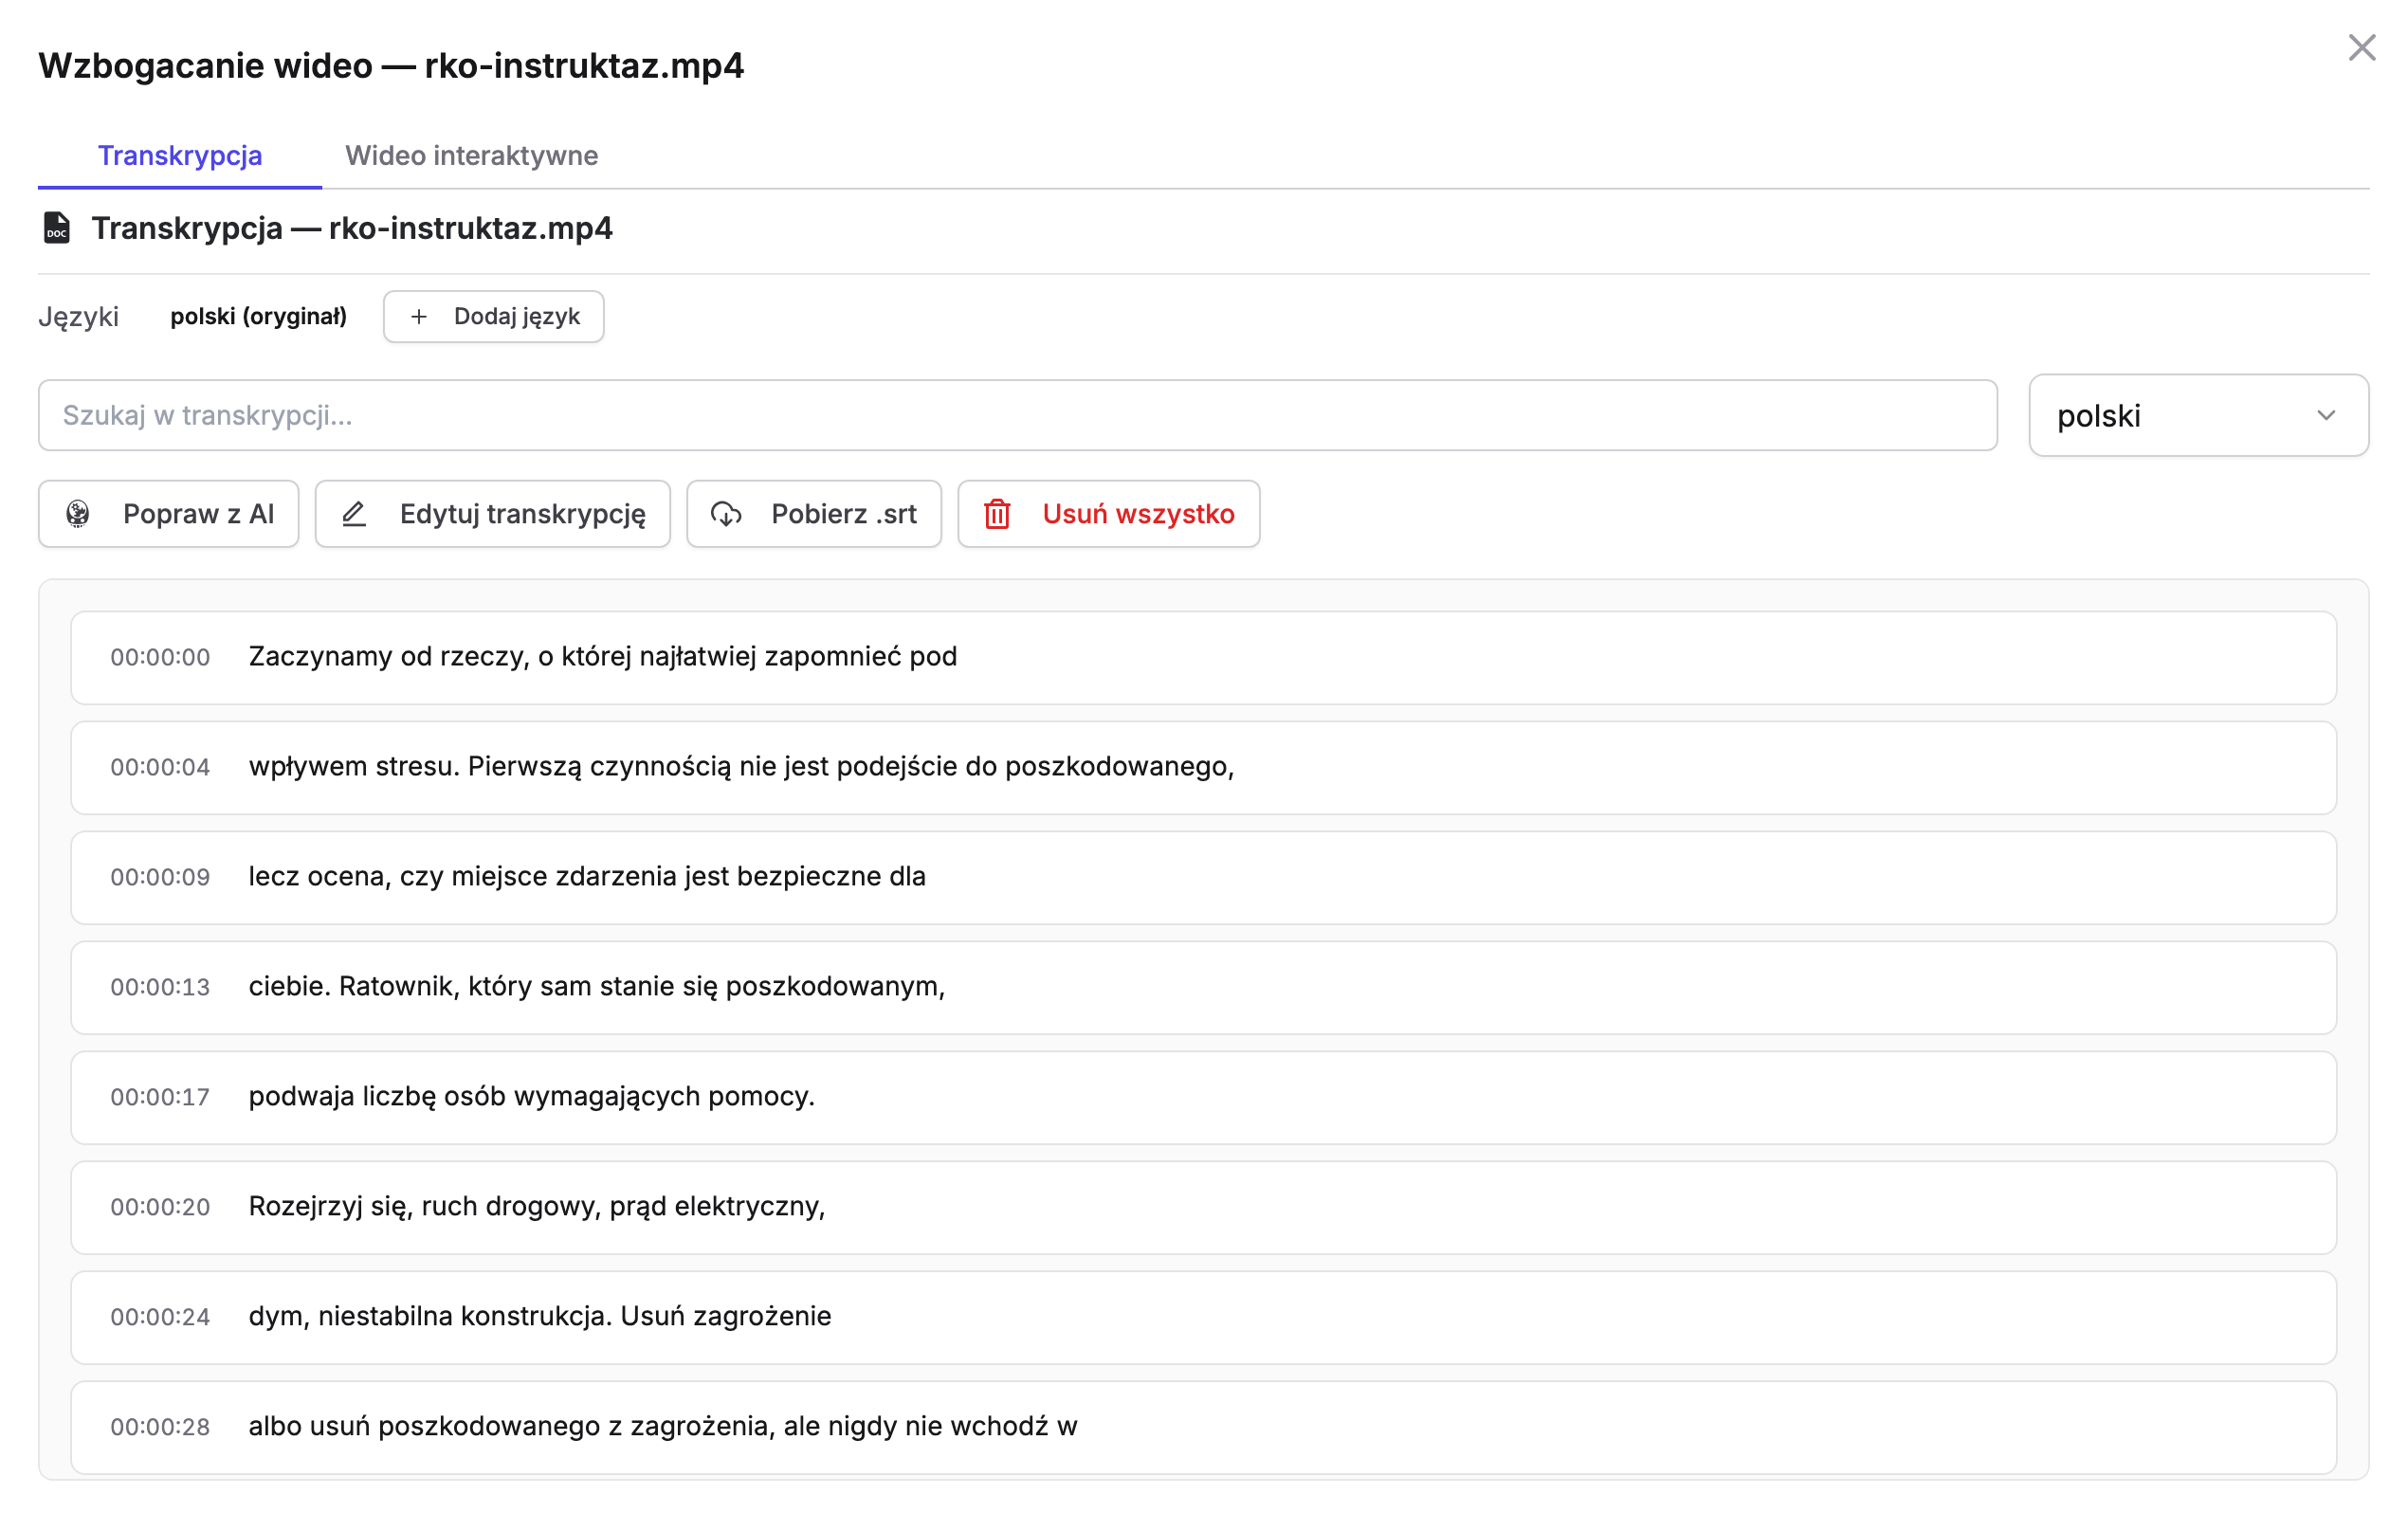Jump to timestamp 00:00:17
This screenshot has height=1513, width=2408.
(x=160, y=1097)
